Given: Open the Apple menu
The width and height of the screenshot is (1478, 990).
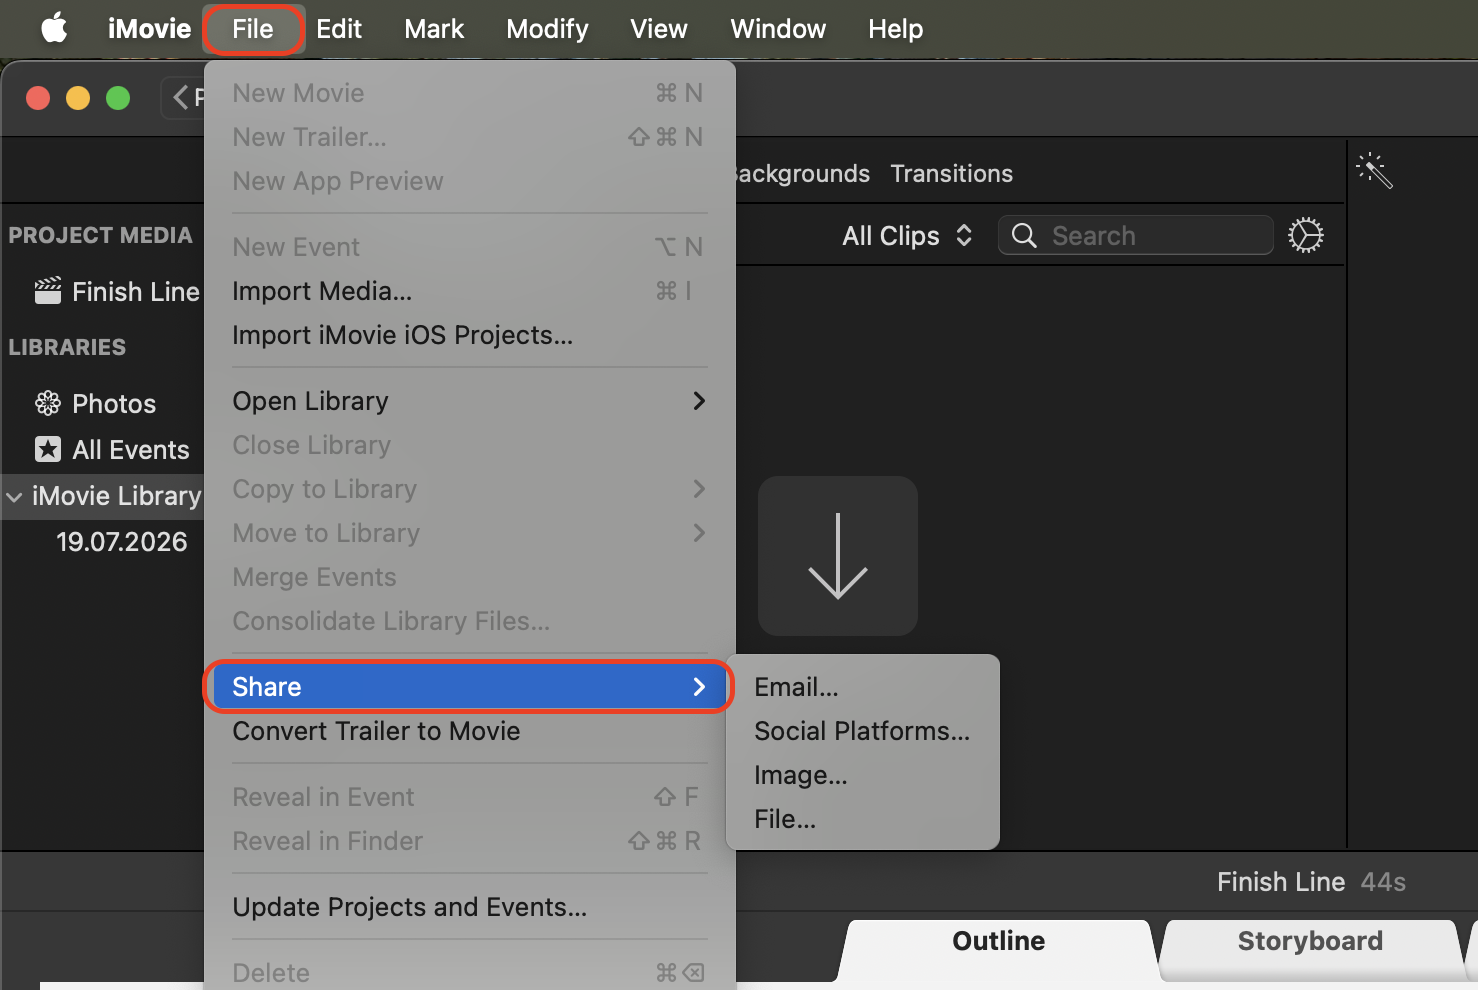Looking at the screenshot, I should point(54,29).
